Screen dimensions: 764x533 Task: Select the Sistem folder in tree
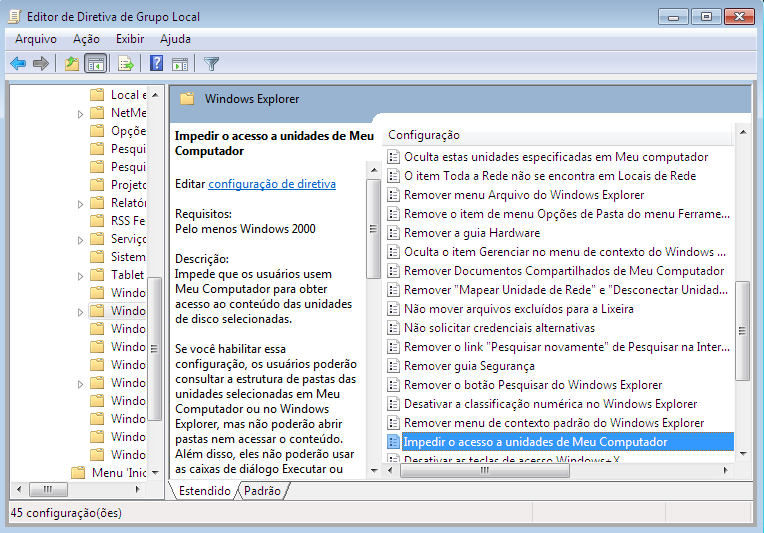(128, 257)
